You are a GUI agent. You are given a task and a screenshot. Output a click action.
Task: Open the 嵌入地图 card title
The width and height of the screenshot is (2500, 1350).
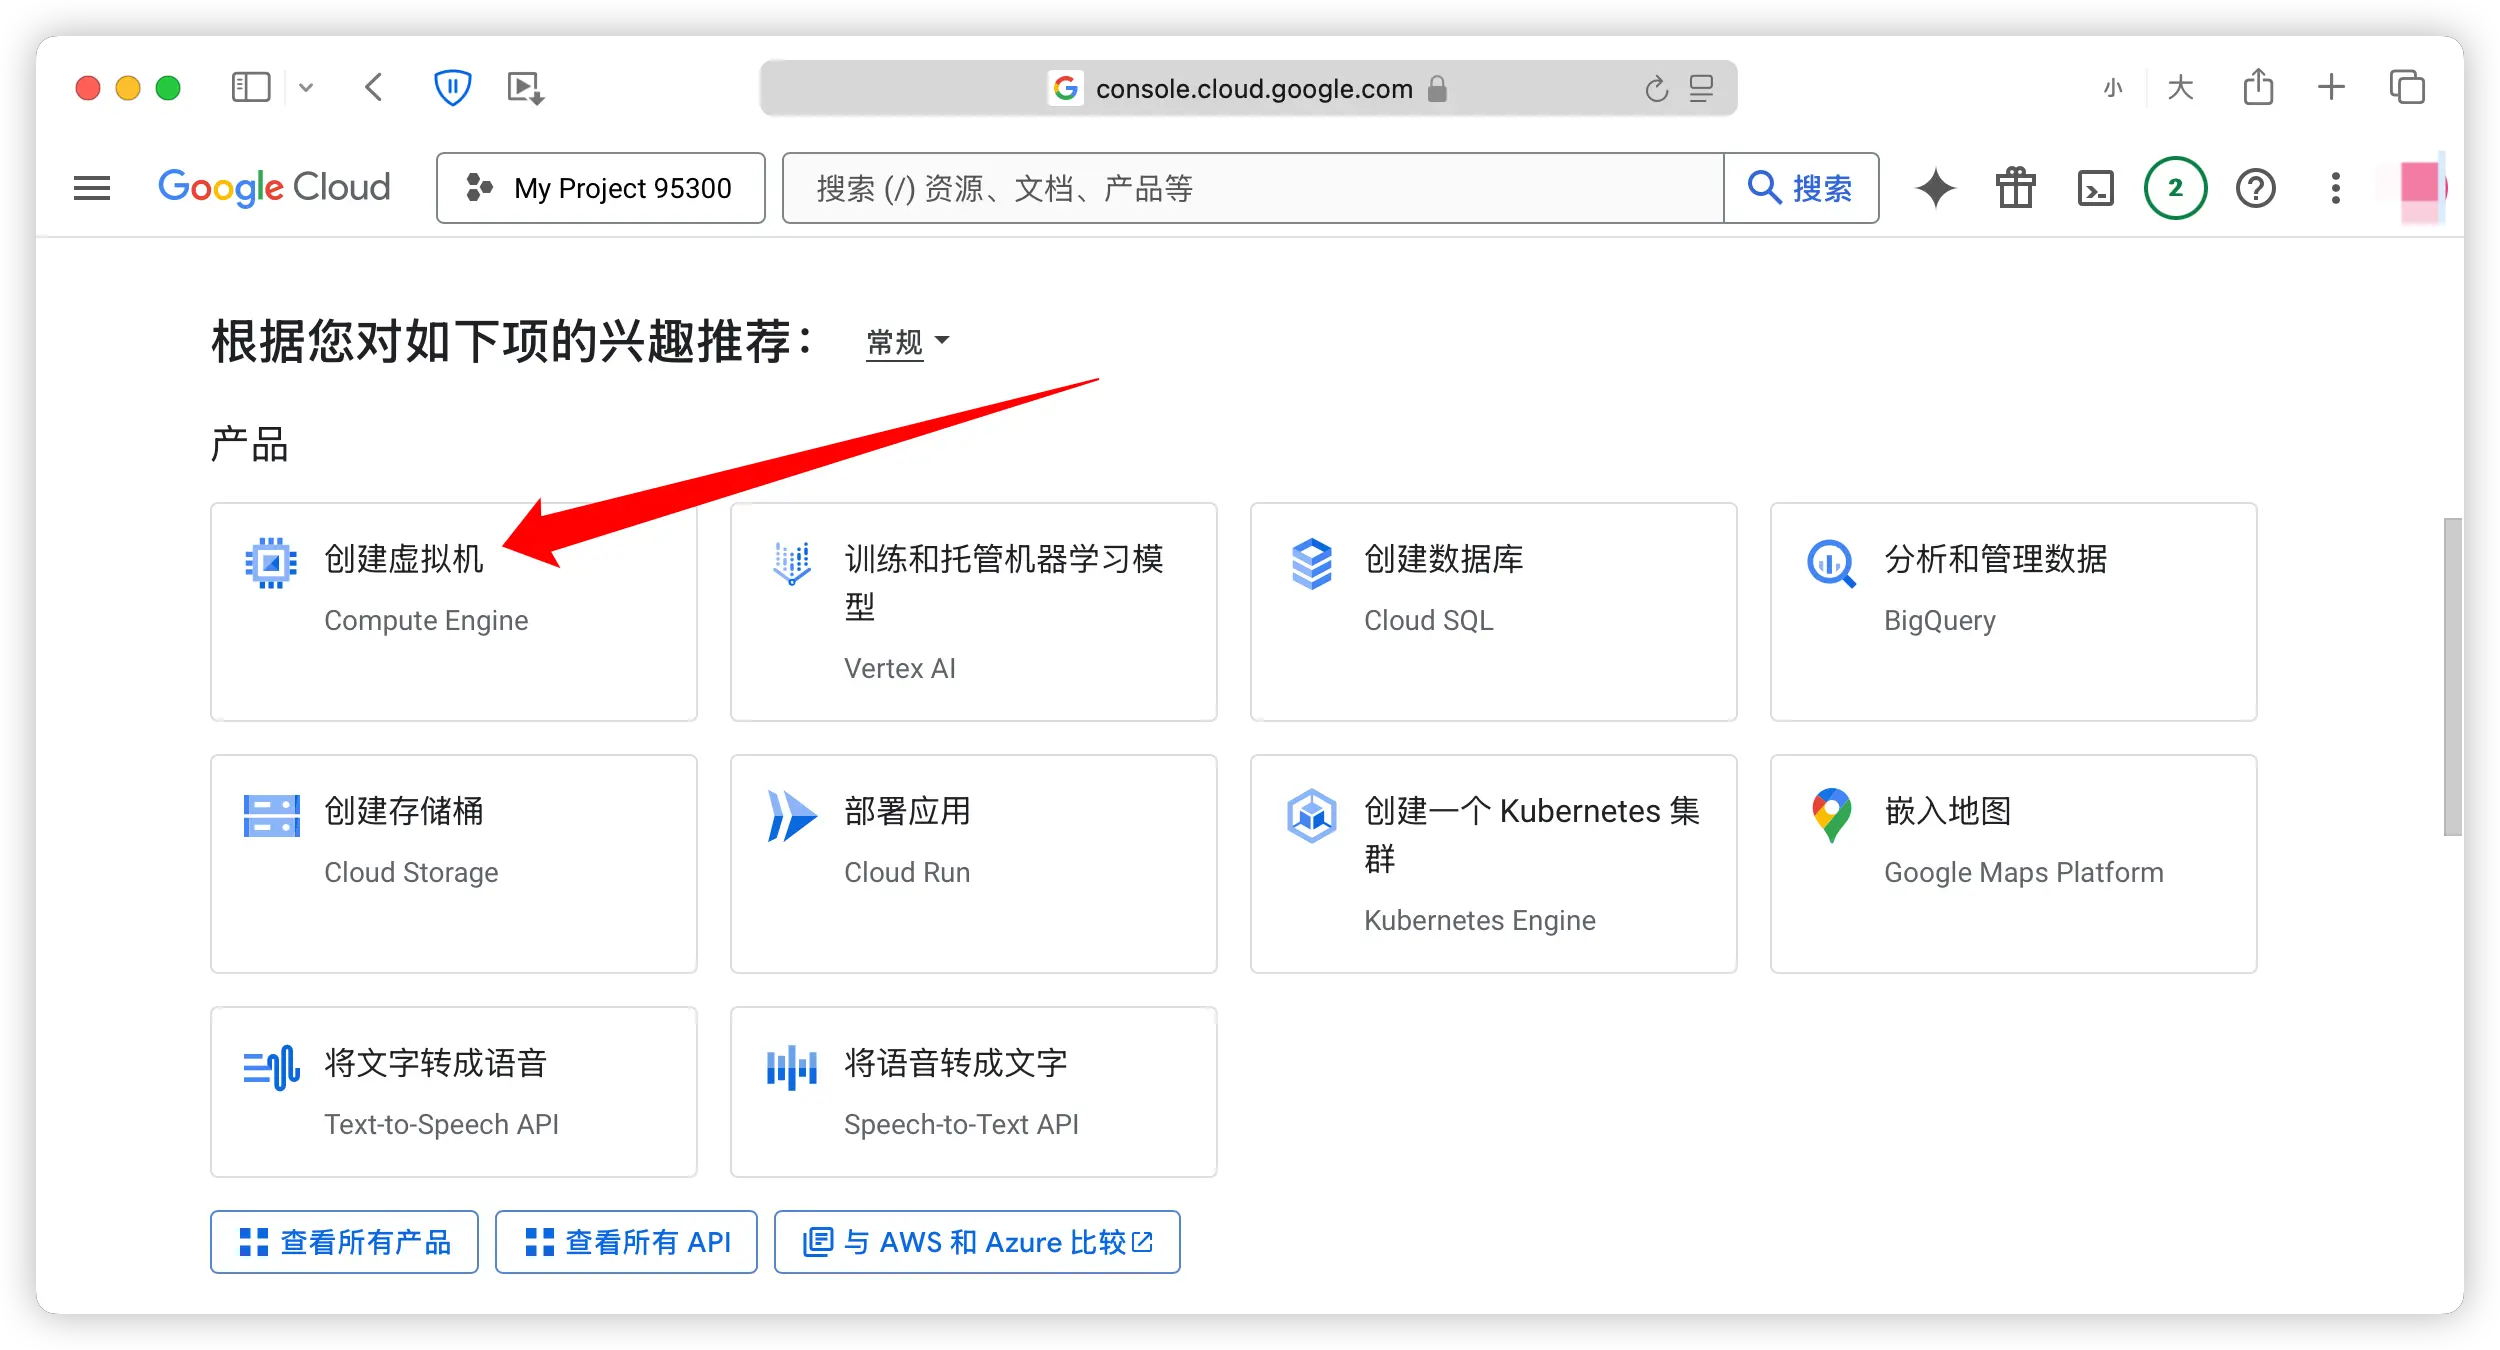1948,811
